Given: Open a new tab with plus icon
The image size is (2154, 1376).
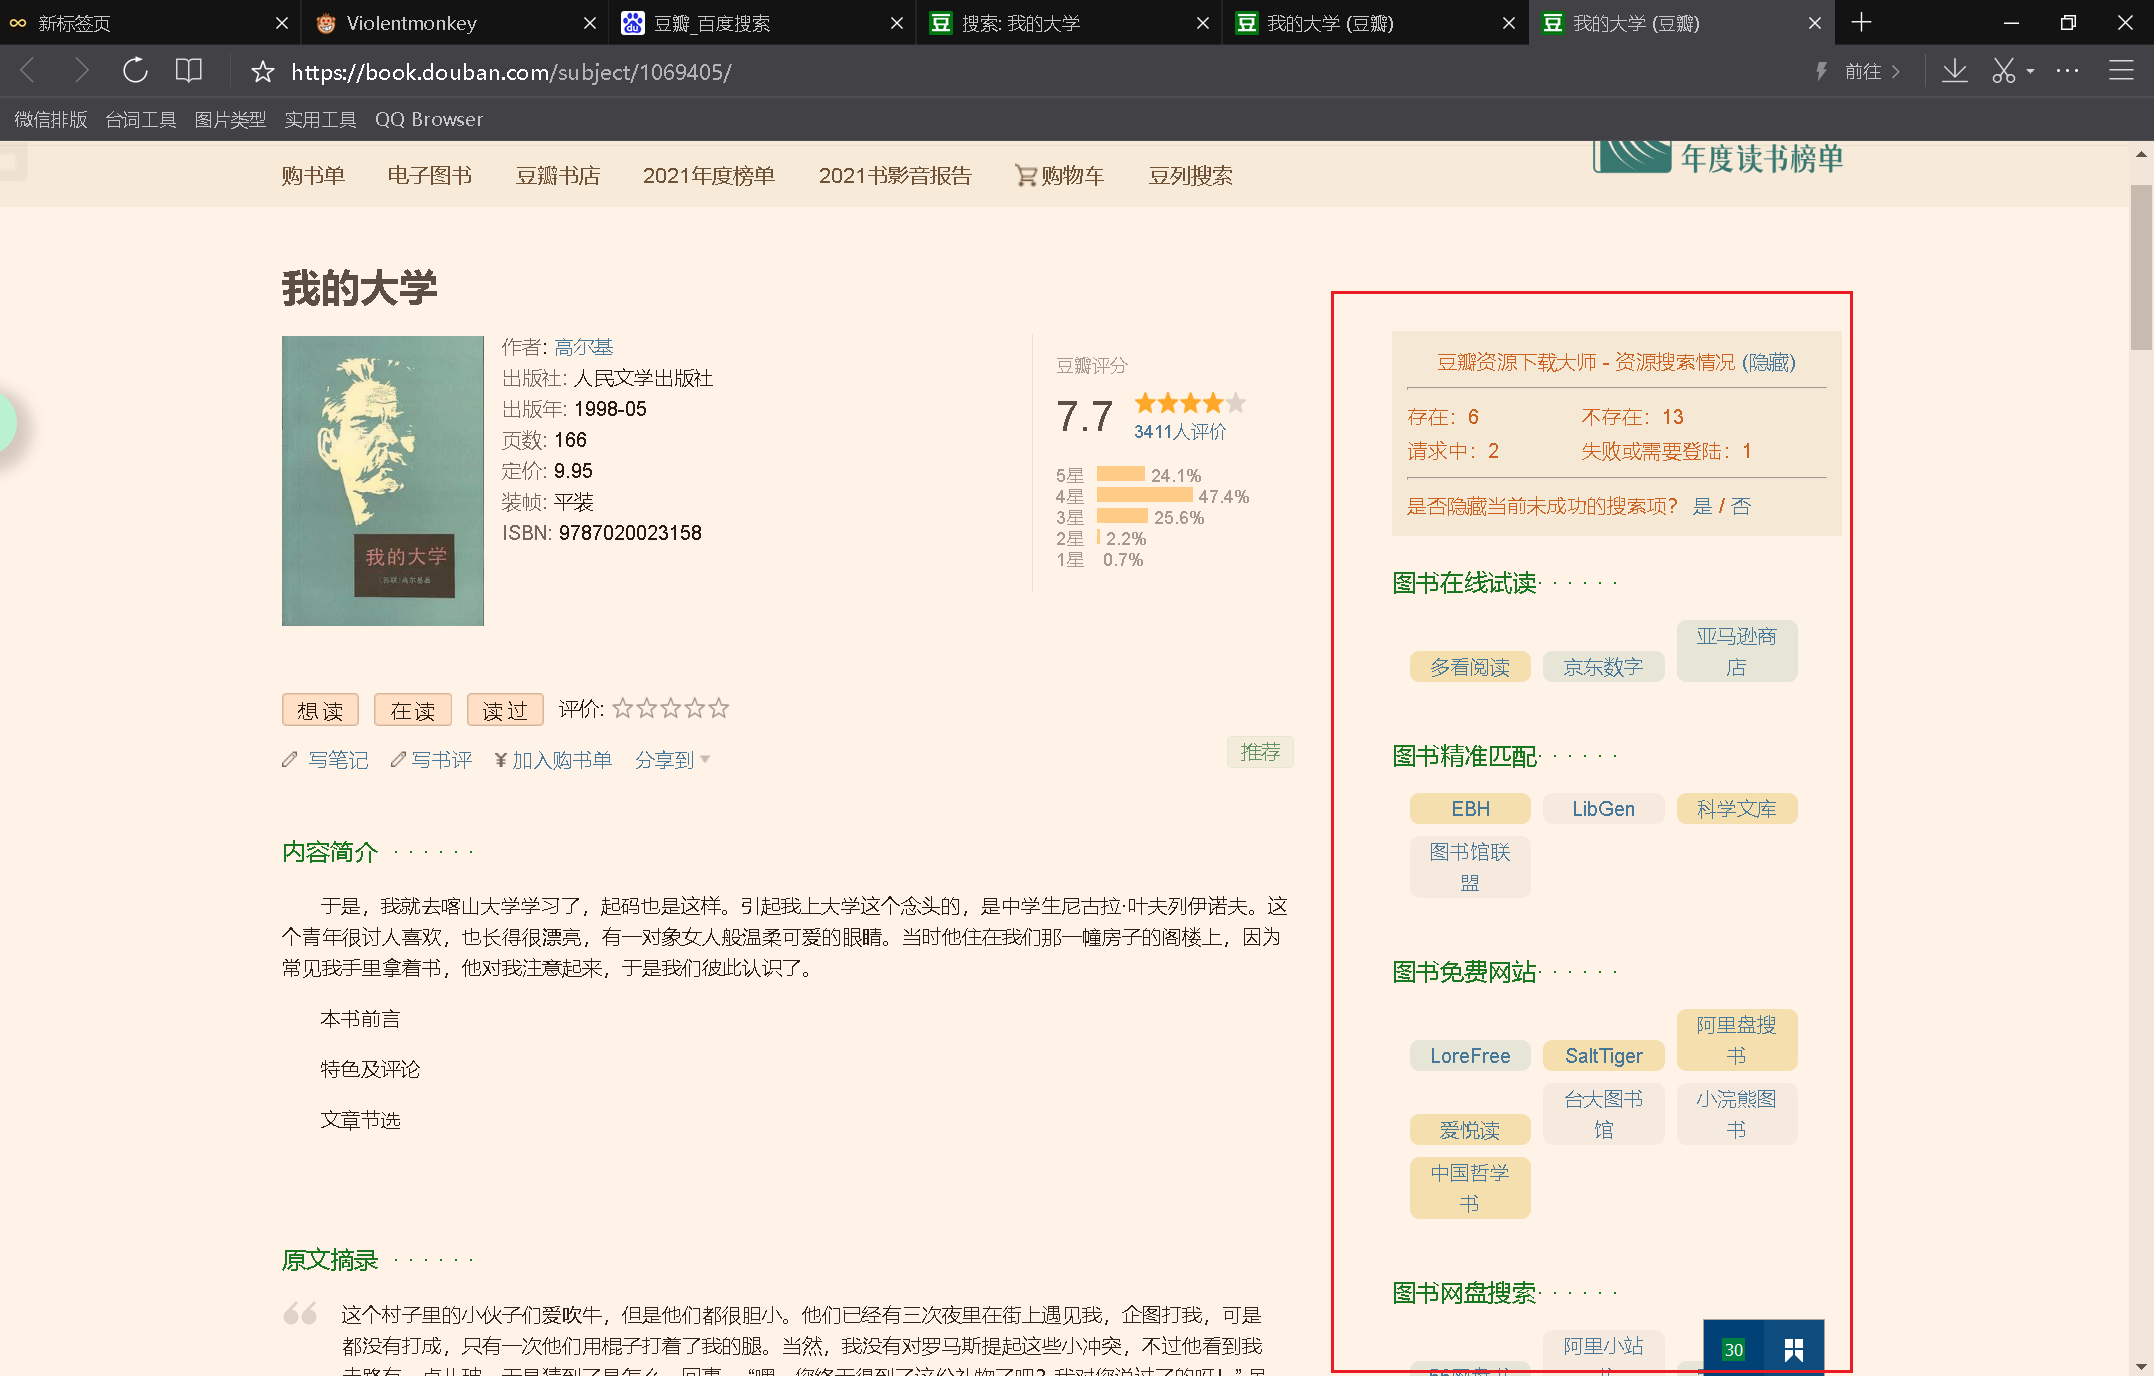Looking at the screenshot, I should pos(1861,23).
